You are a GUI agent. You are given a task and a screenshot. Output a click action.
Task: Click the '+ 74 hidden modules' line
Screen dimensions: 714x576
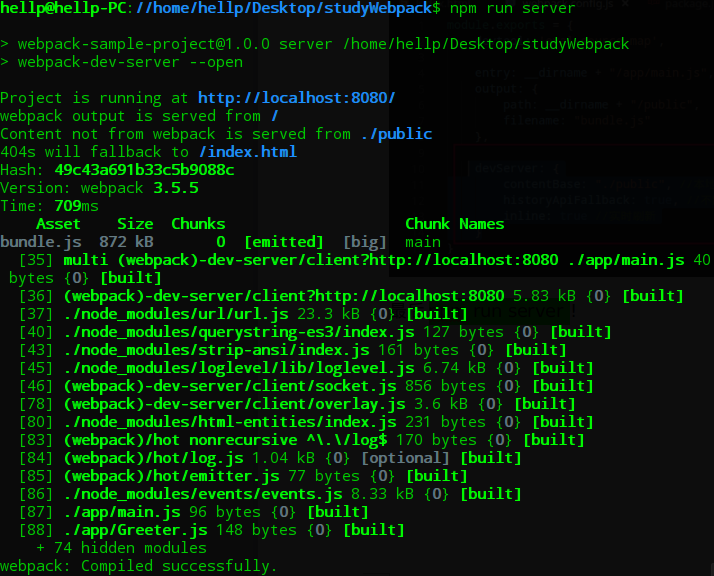[x=122, y=548]
